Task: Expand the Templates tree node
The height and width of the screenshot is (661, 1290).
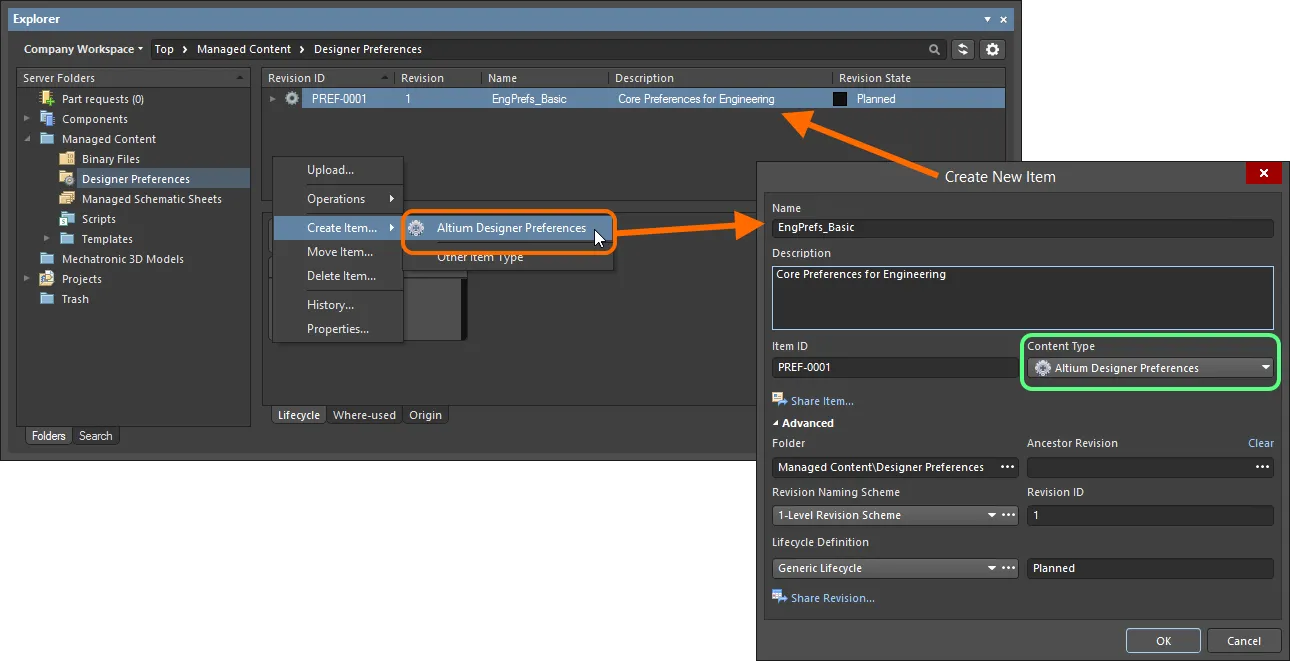Action: point(47,239)
